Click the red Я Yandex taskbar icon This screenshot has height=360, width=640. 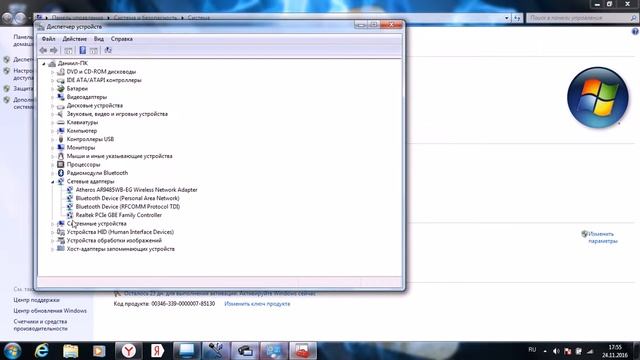pyautogui.click(x=157, y=351)
